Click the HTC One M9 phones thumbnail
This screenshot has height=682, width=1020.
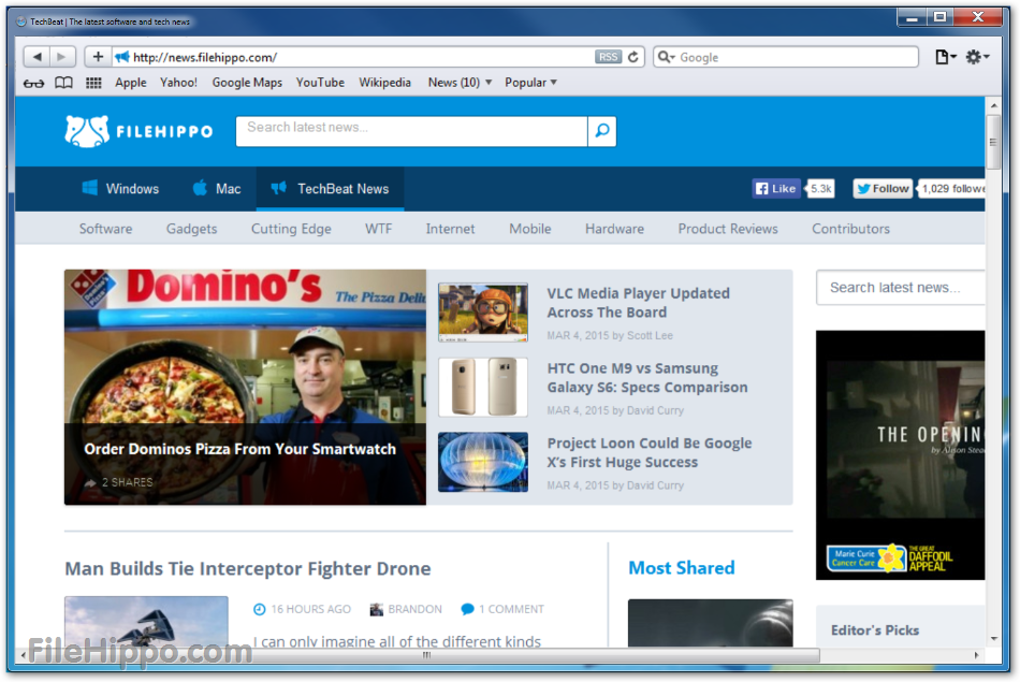pos(483,387)
